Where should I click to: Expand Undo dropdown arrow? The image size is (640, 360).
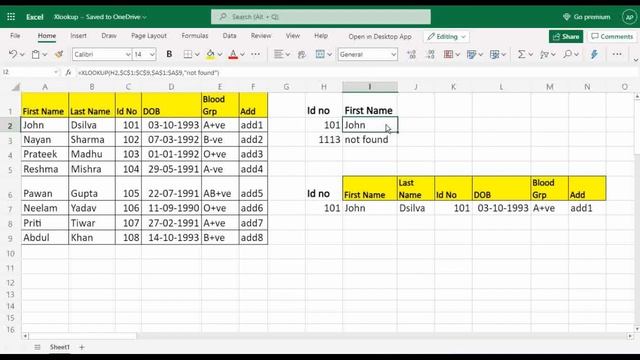tap(22, 55)
